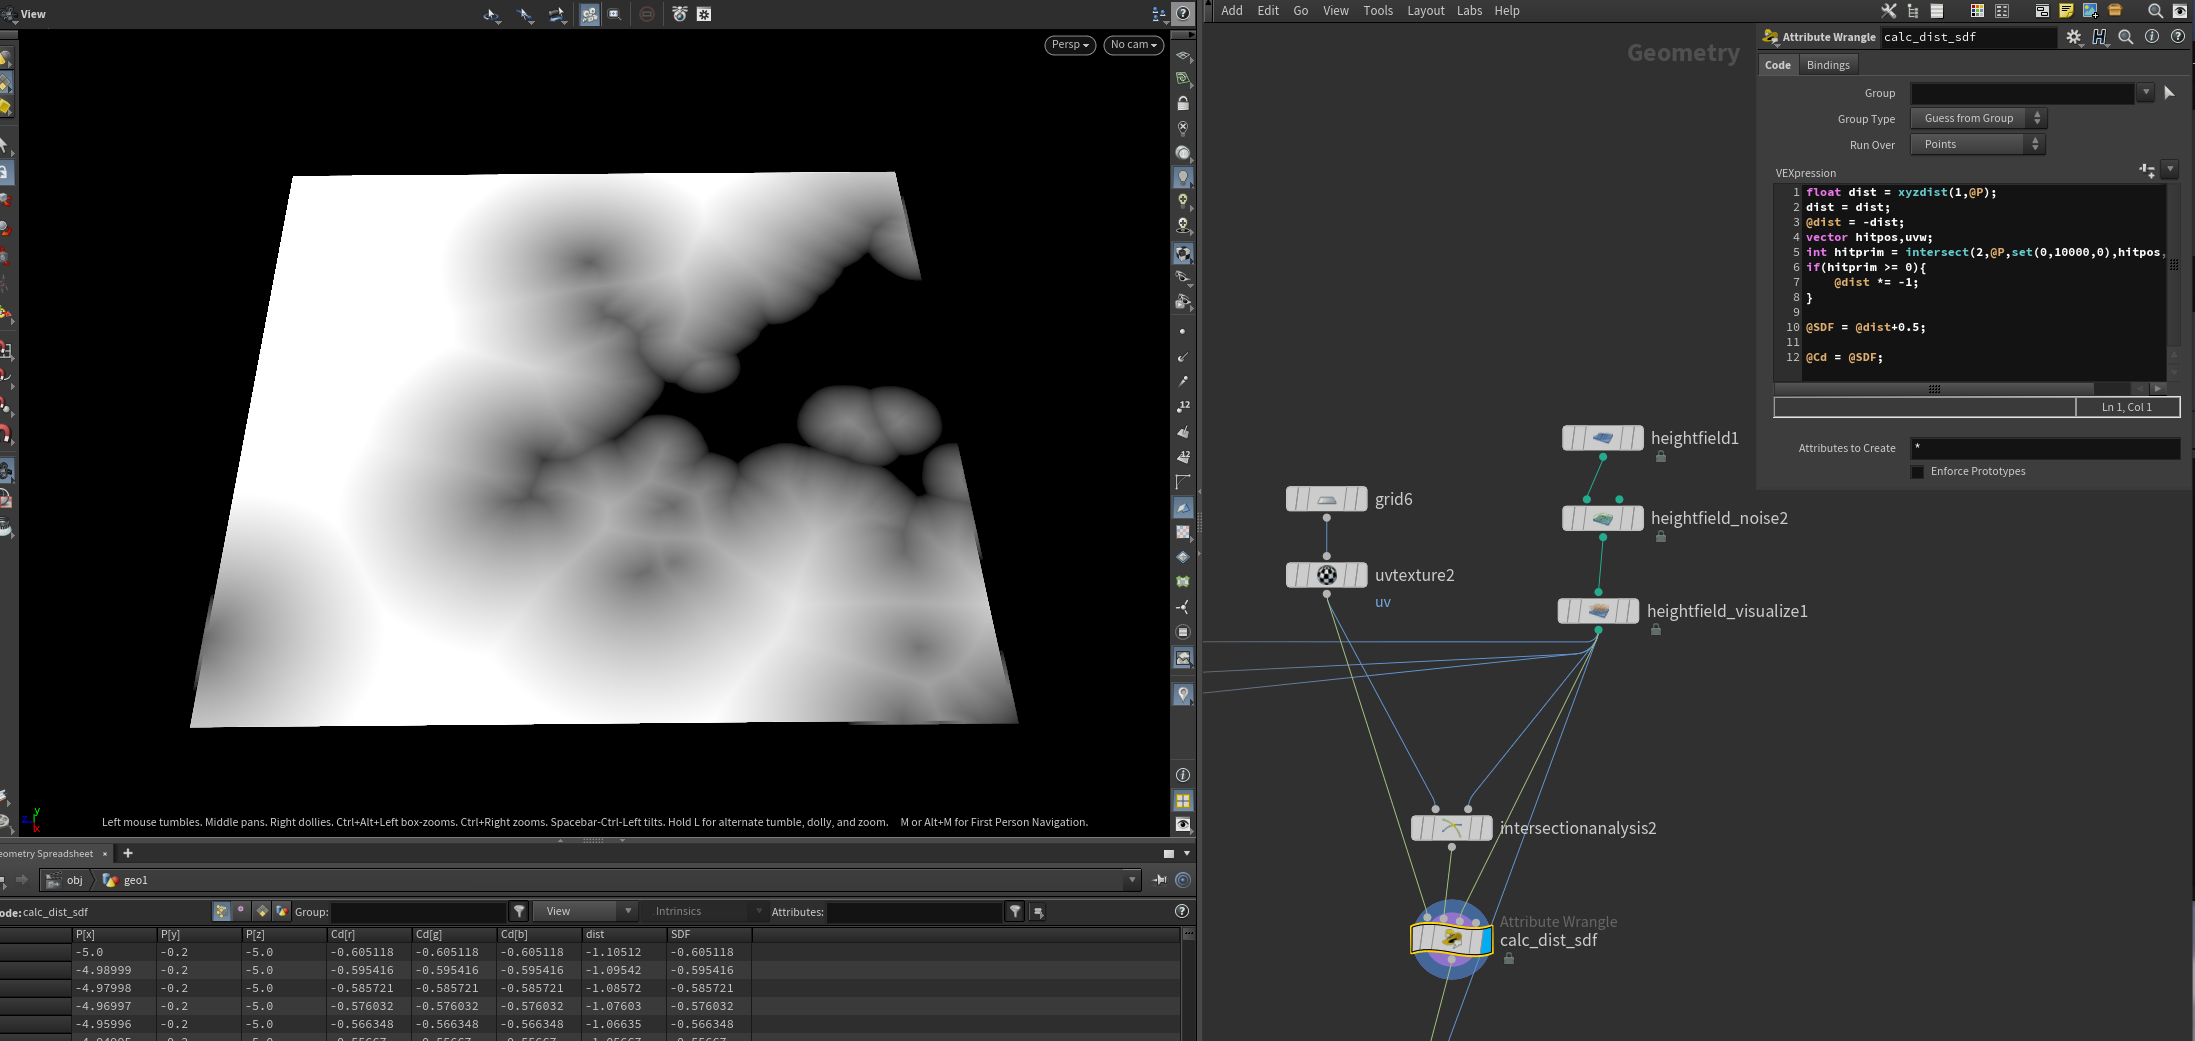The image size is (2195, 1041).
Task: Toggle the points attribute view in spreadsheet
Action: coord(222,911)
